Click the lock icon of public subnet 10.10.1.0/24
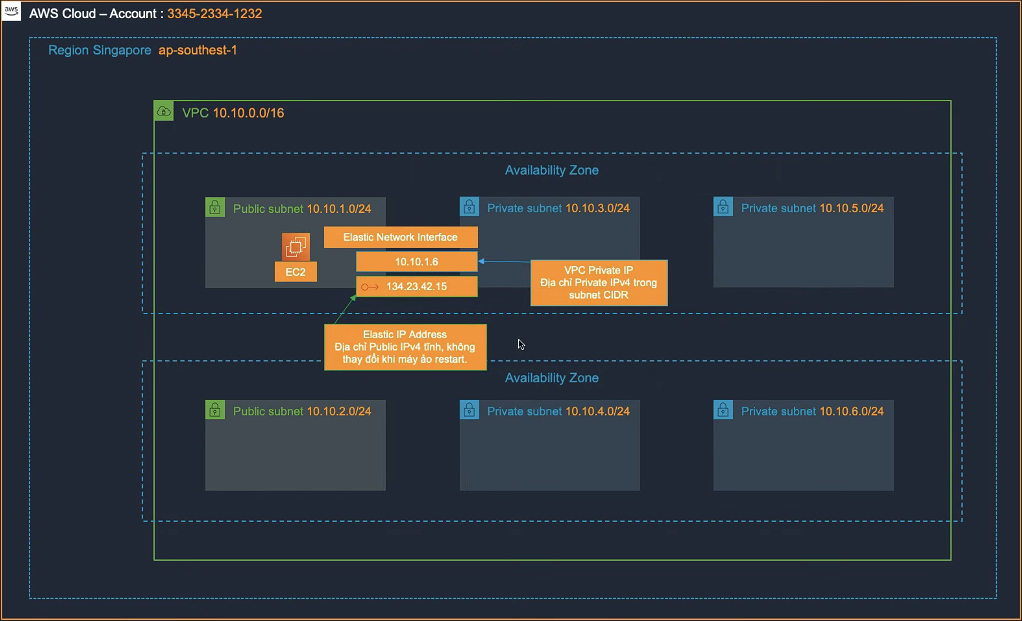Image resolution: width=1022 pixels, height=621 pixels. 214,207
